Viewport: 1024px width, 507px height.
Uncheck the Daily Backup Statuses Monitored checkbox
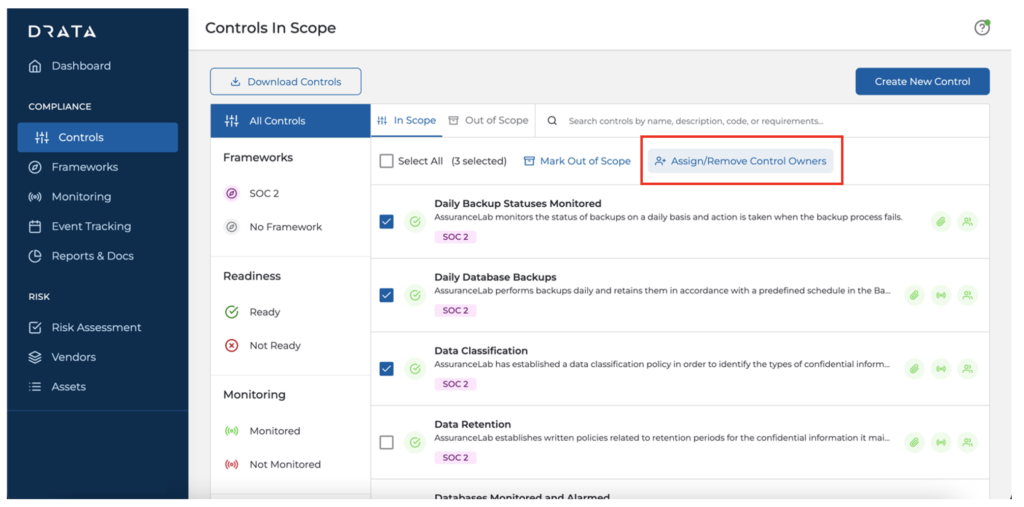387,222
